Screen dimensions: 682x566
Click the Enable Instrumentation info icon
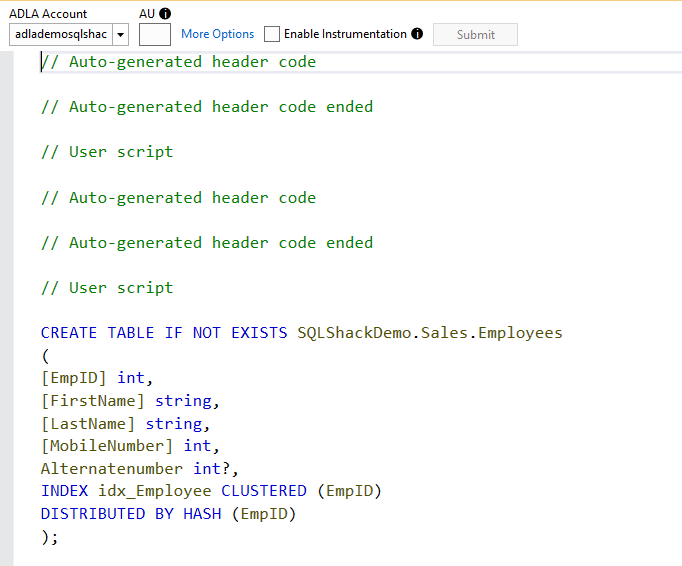tap(417, 34)
